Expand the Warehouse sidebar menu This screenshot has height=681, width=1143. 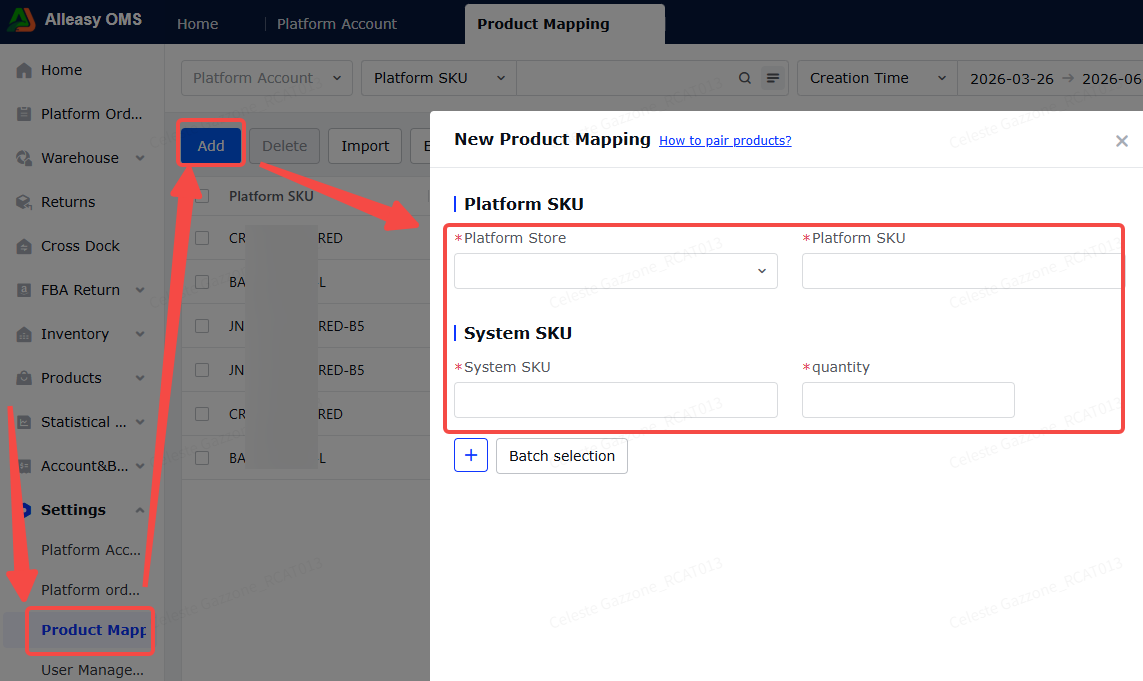[140, 158]
